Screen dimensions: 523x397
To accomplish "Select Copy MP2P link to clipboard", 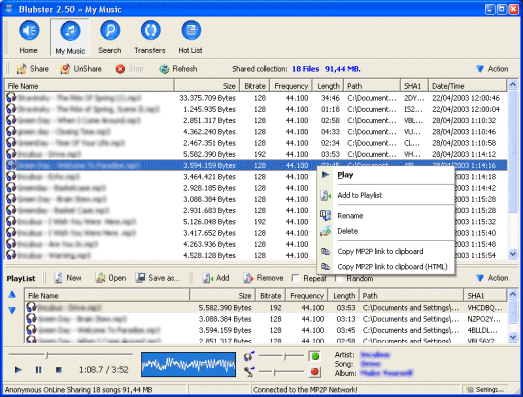I will coord(386,251).
